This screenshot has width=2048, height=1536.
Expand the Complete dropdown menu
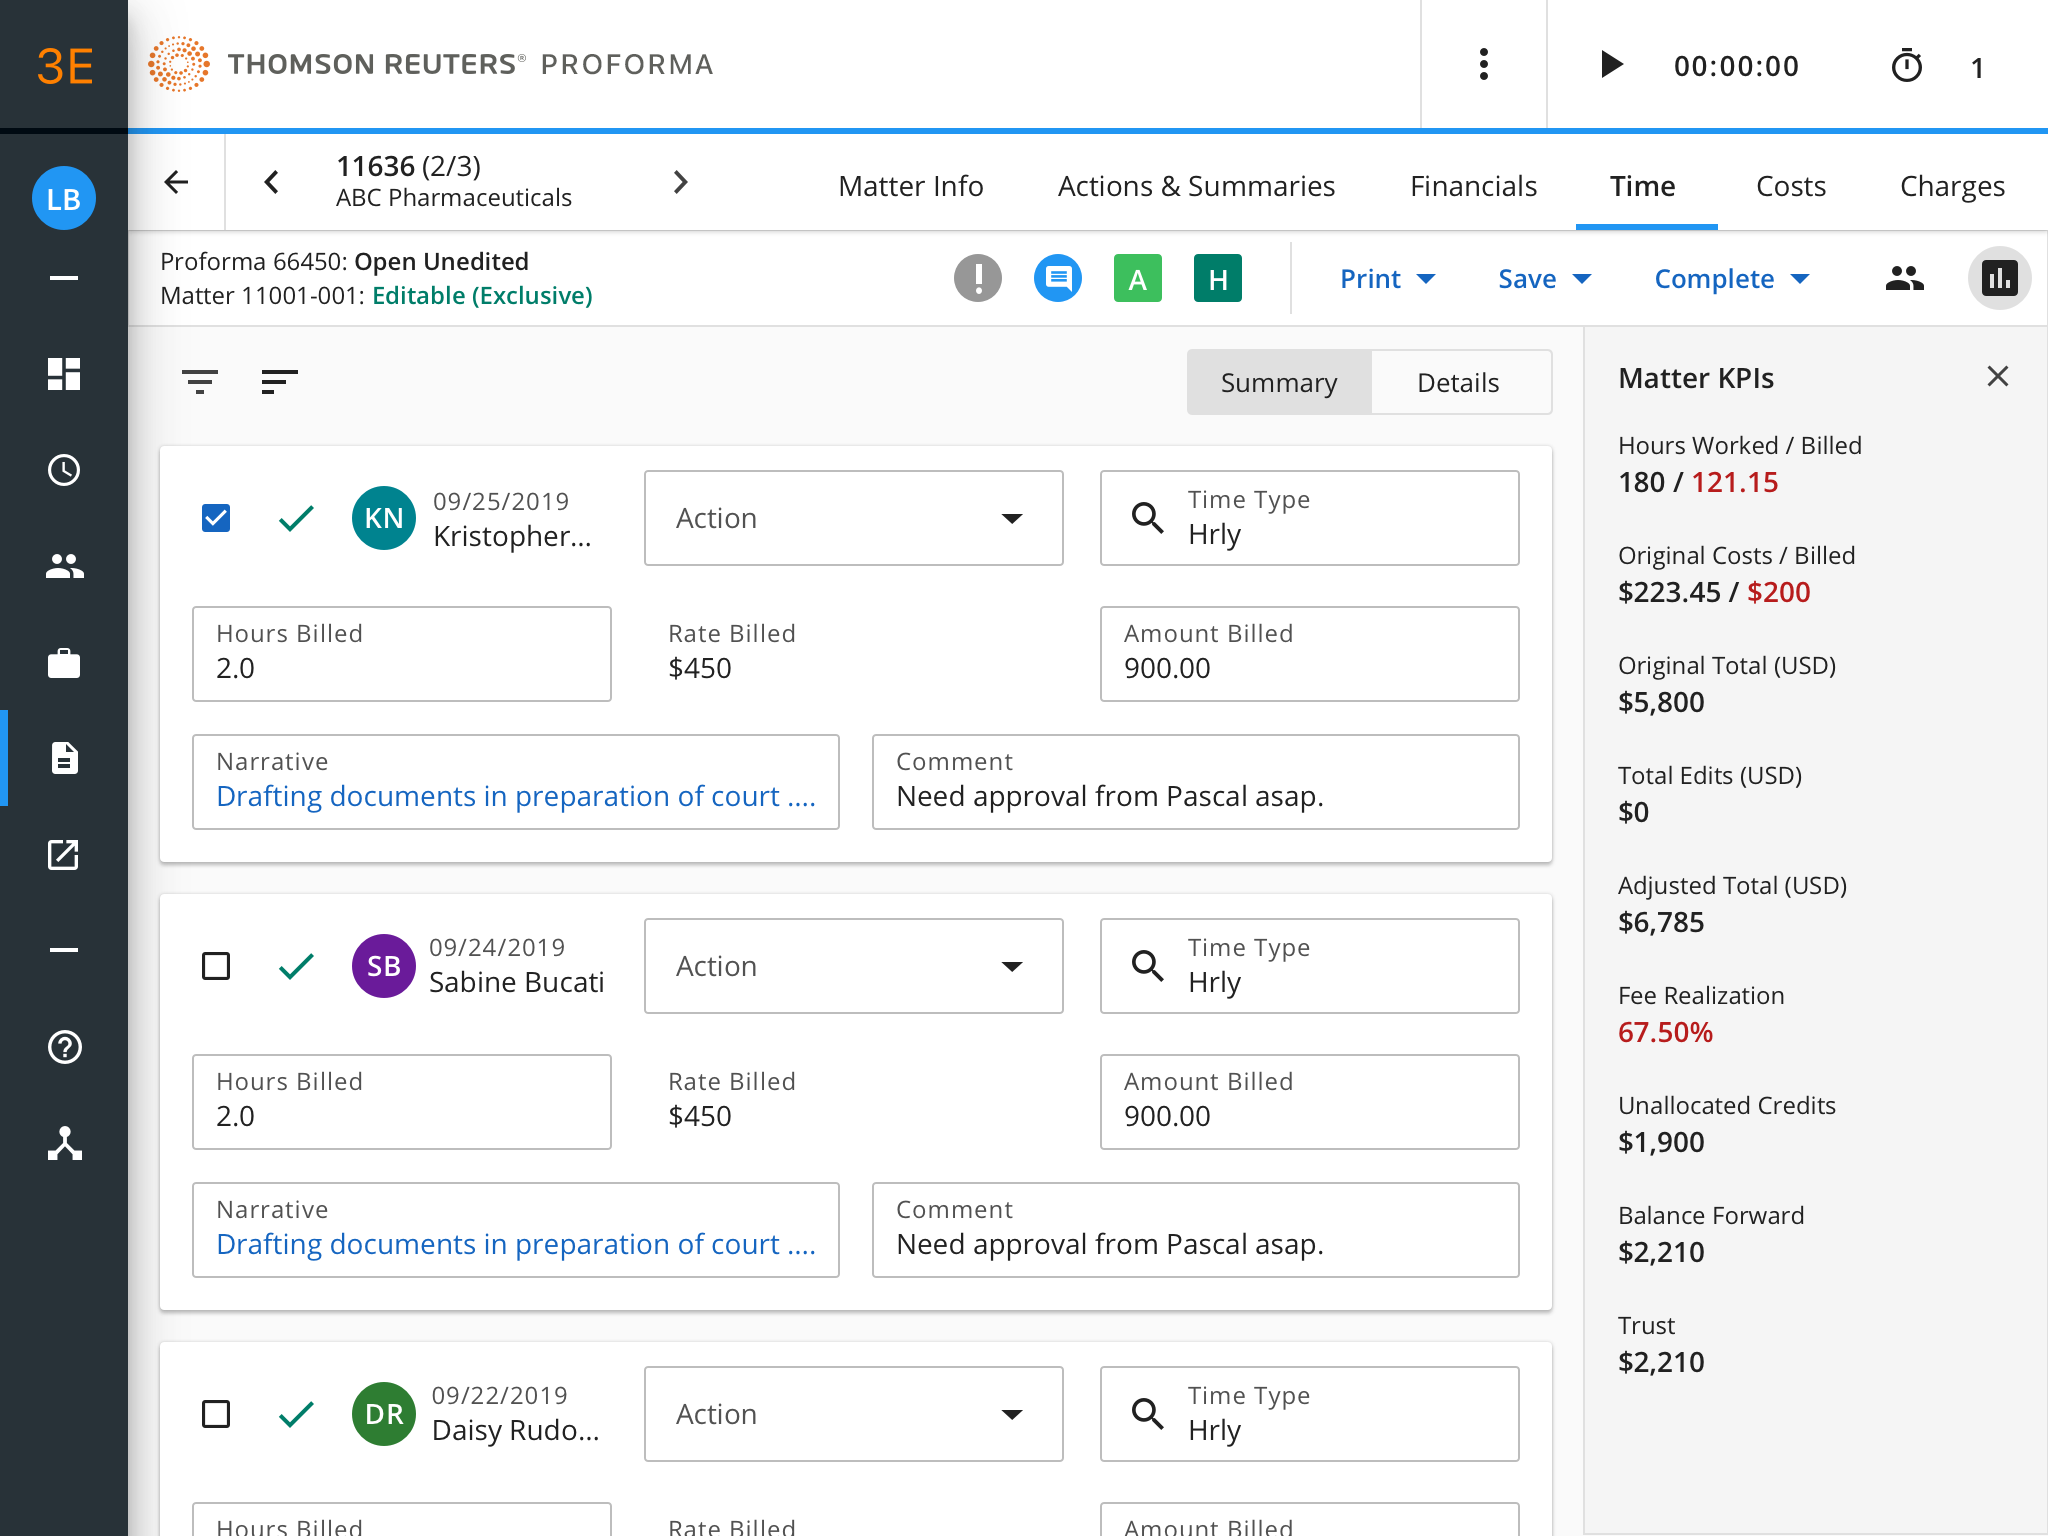[1731, 279]
